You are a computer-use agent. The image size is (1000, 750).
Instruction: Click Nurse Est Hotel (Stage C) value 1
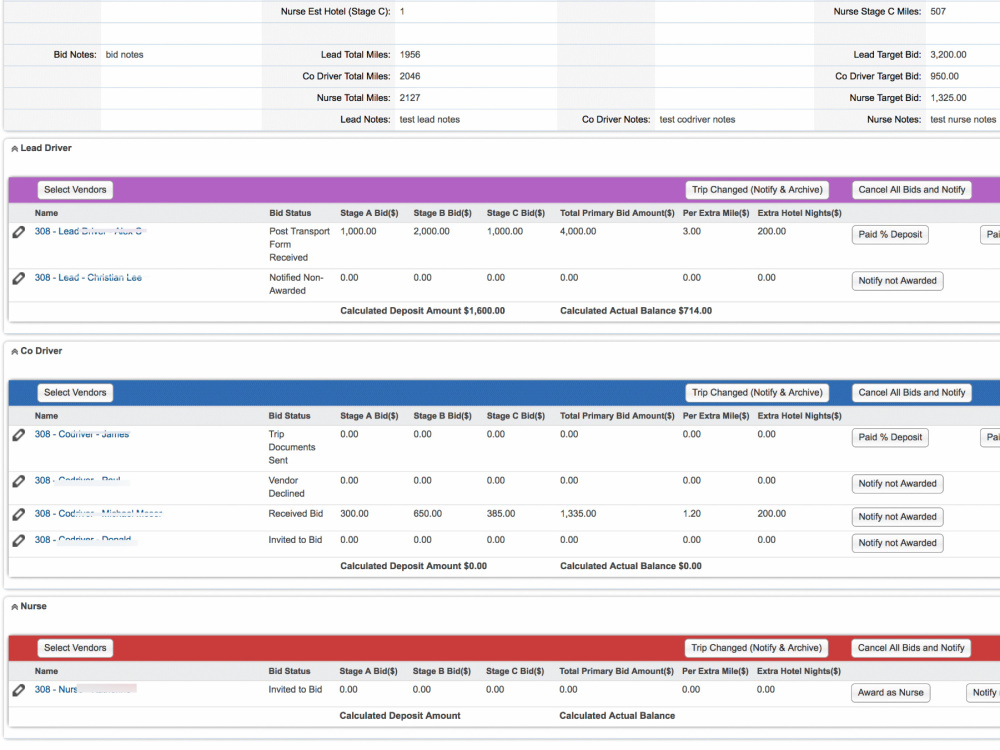[x=402, y=11]
